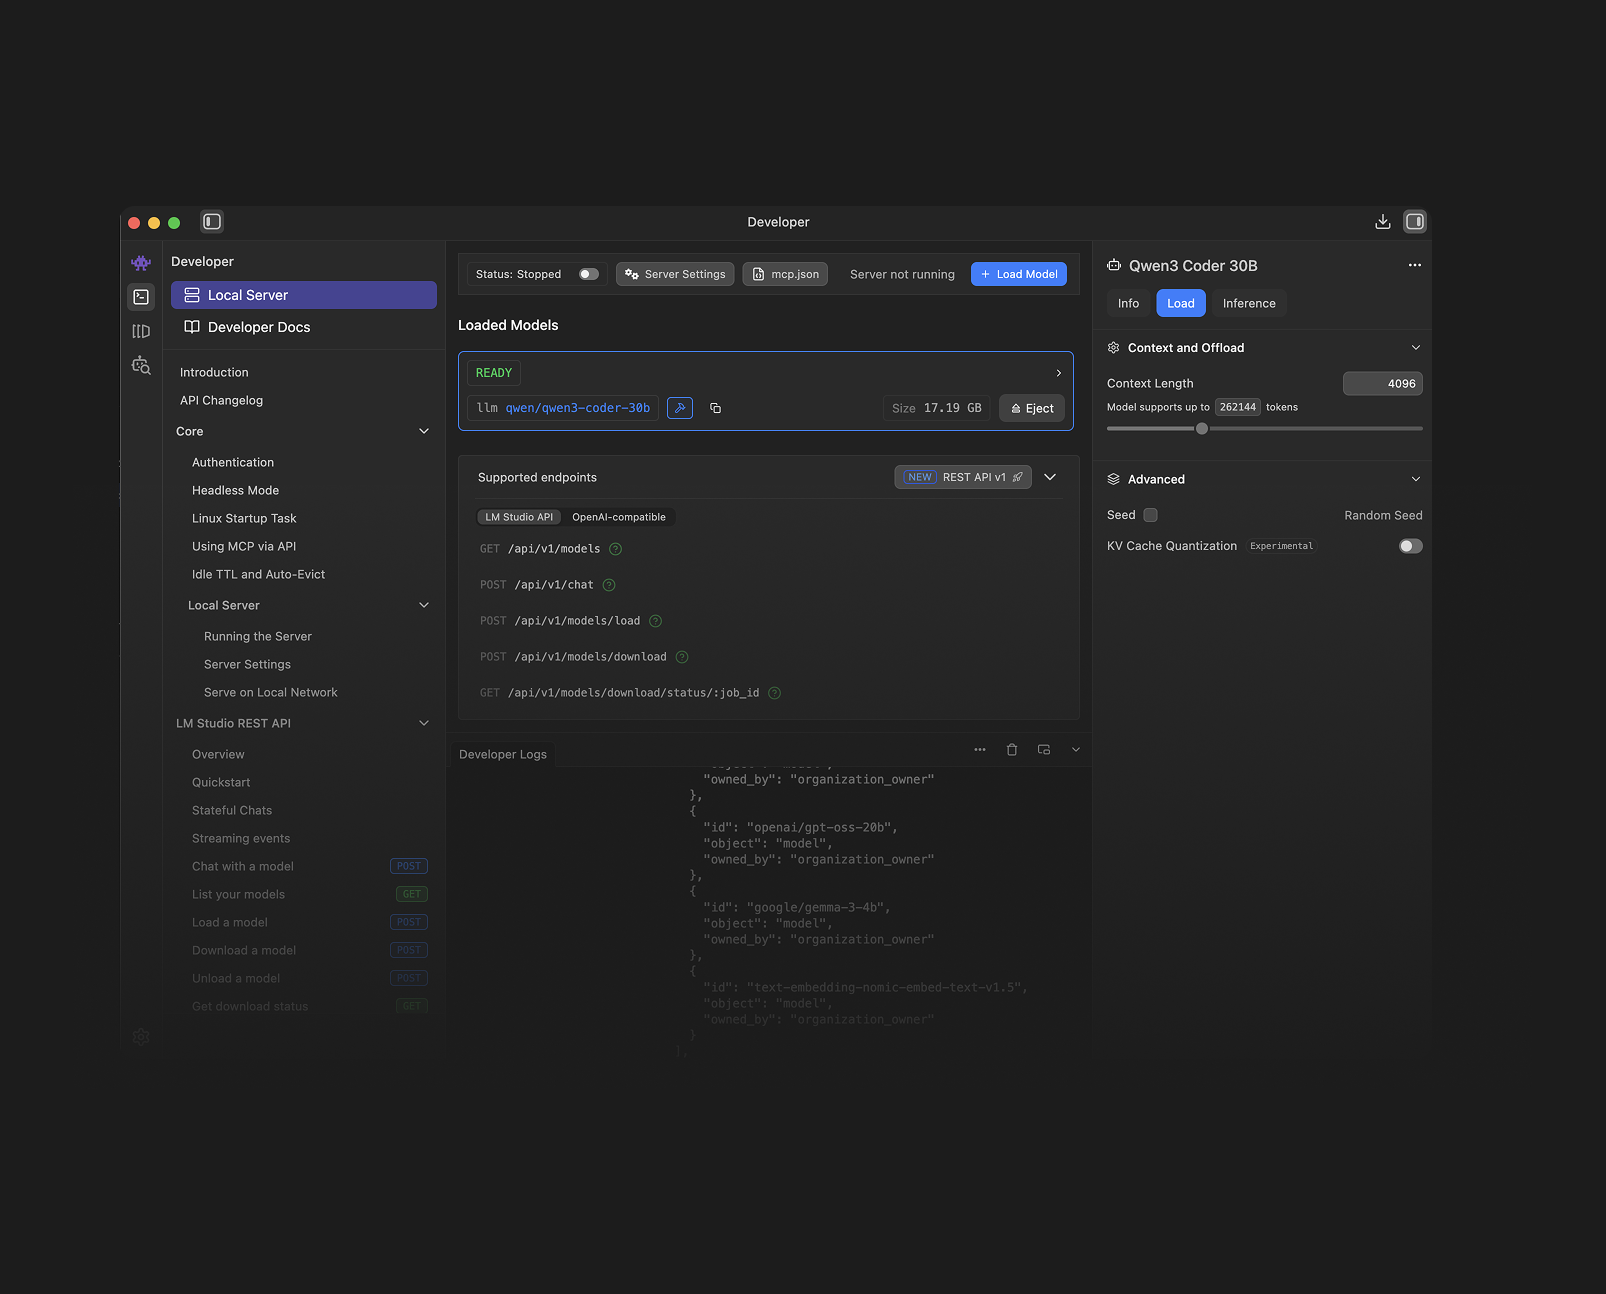Switch to the OpenAI-compatible endpoints tab
This screenshot has width=1606, height=1294.
click(619, 517)
